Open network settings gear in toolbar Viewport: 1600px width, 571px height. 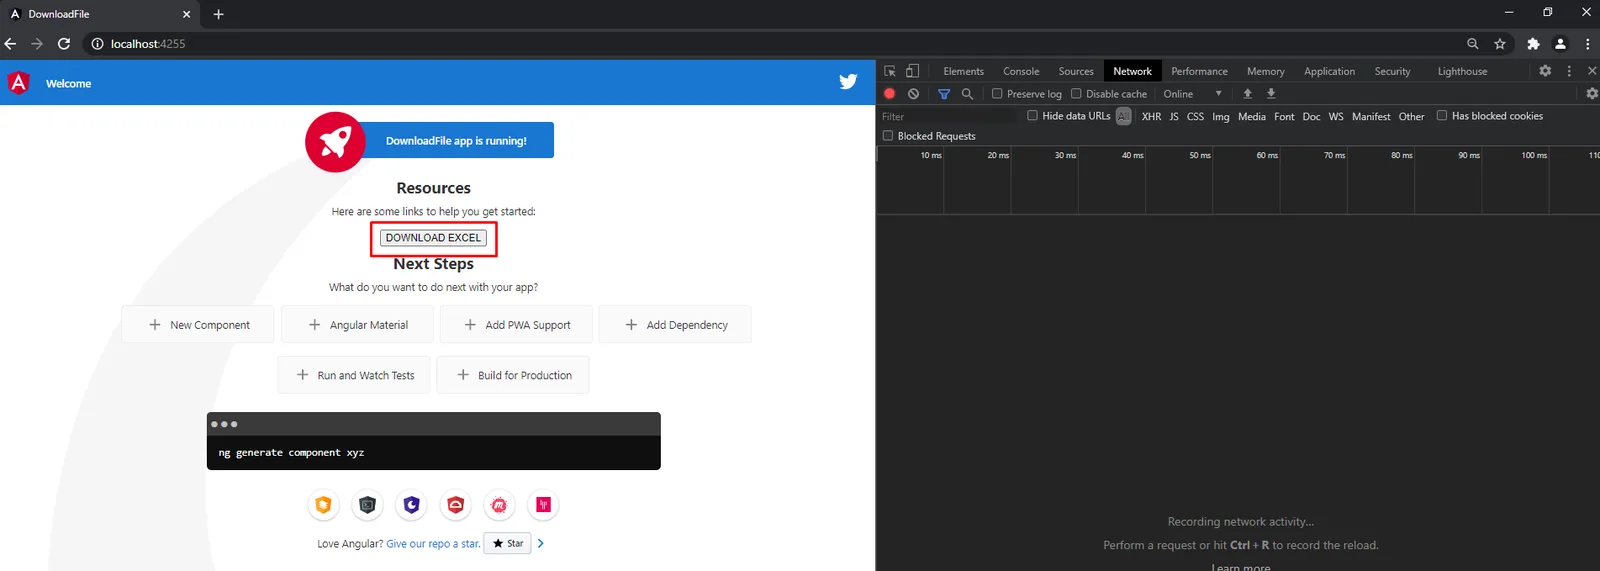pos(1592,93)
